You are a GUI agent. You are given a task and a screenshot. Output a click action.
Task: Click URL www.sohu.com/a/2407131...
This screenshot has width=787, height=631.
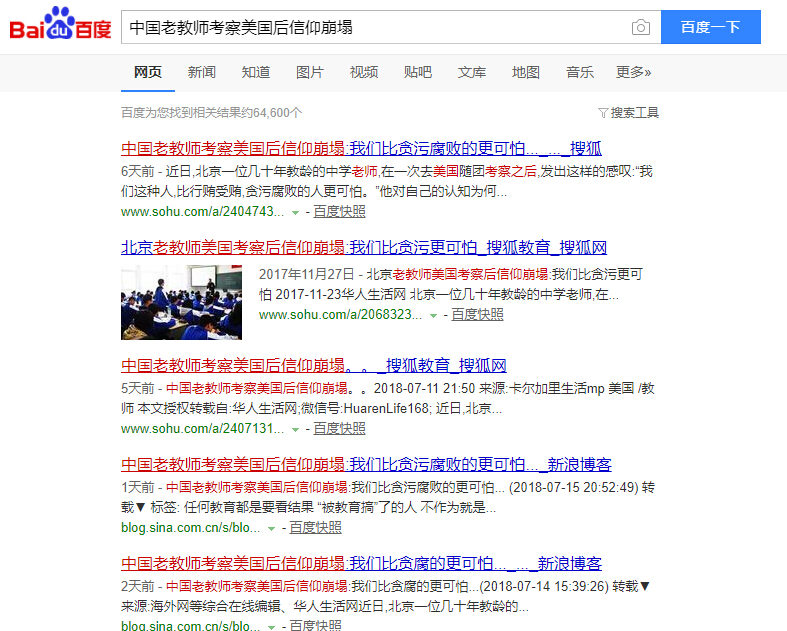[x=202, y=429]
